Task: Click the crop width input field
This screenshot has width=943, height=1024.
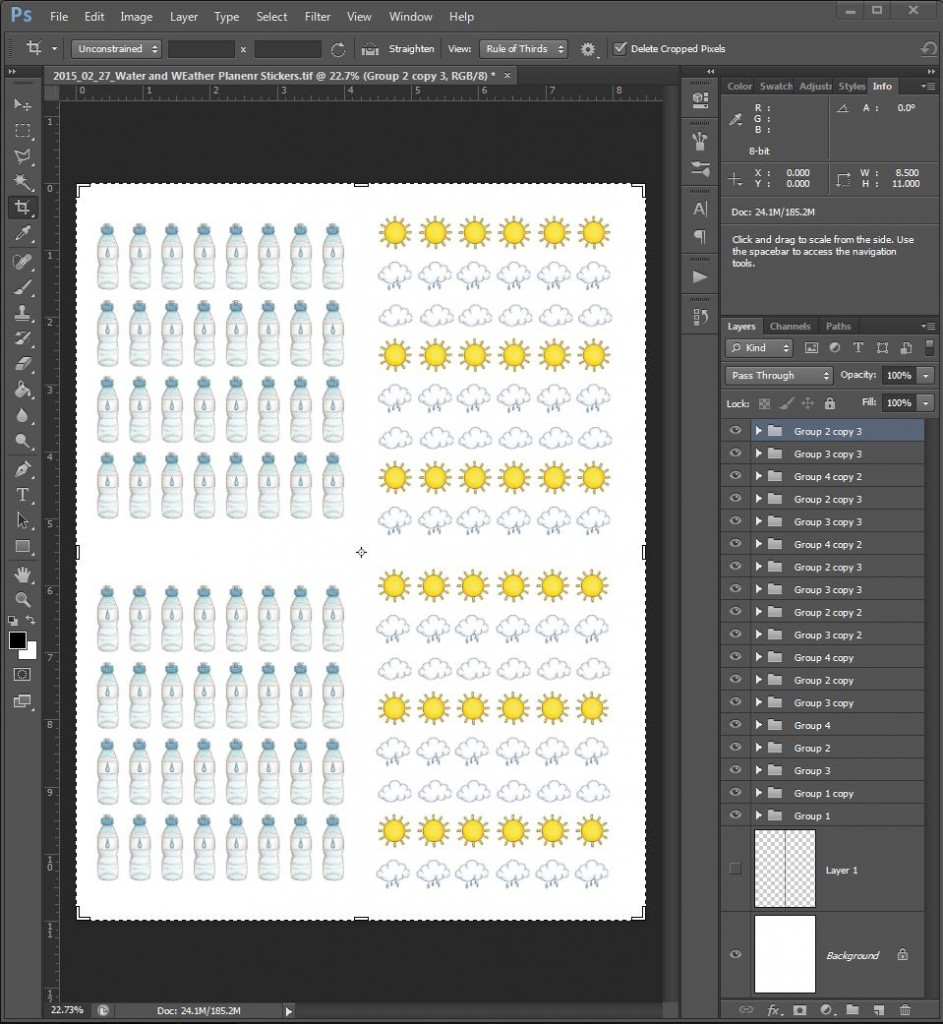Action: click(201, 49)
